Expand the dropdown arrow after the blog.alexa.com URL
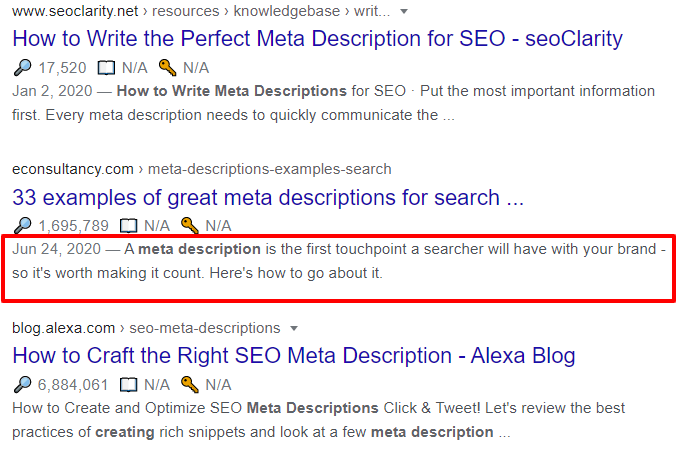693x450 pixels. (294, 328)
